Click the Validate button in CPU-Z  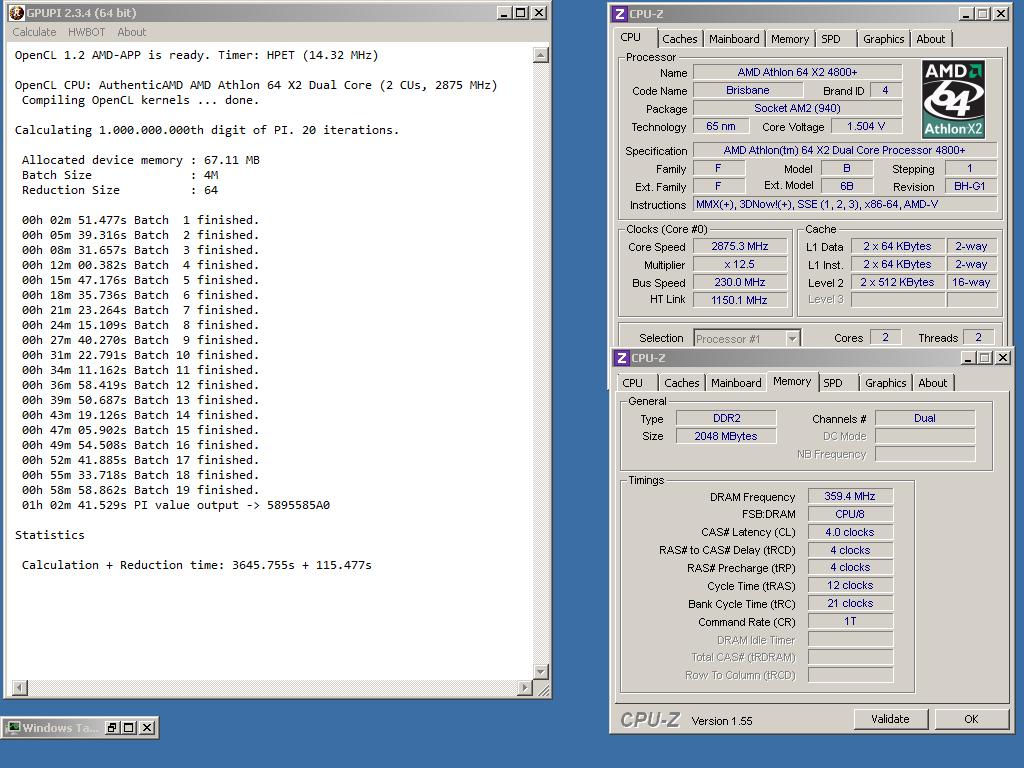point(890,719)
